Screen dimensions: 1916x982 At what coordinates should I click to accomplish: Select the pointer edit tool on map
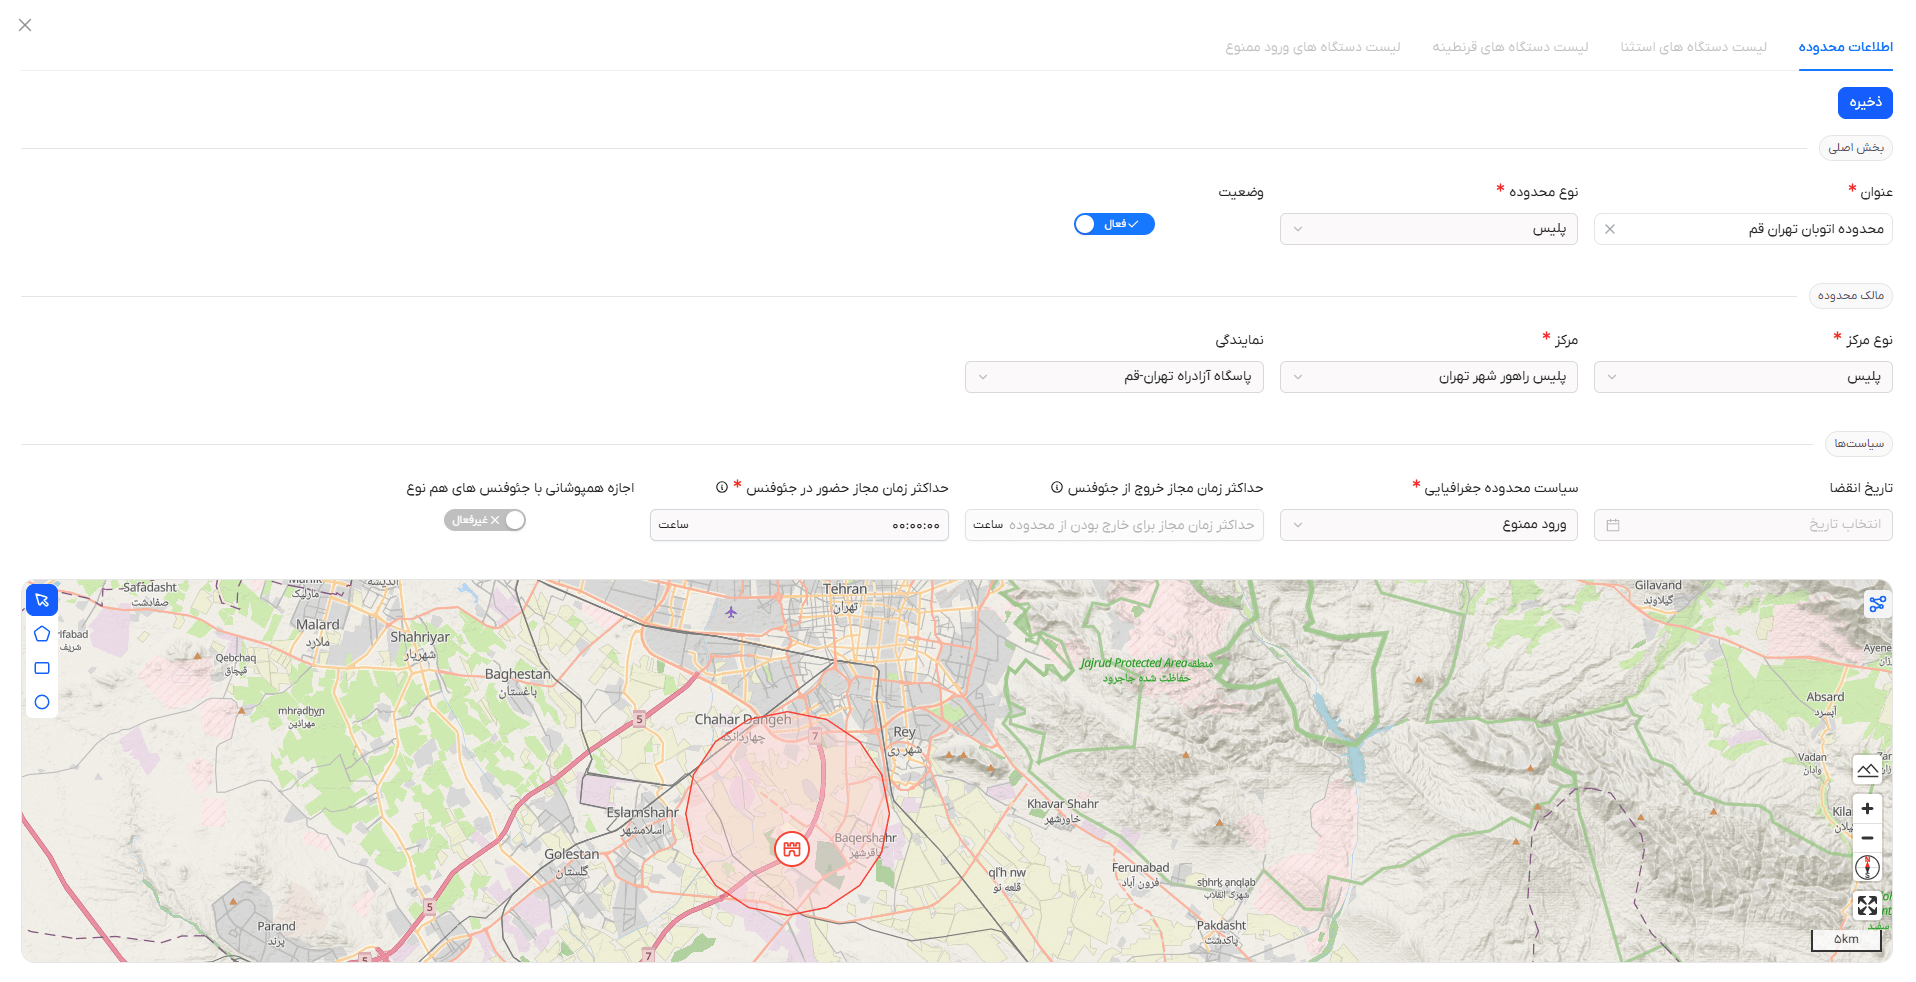click(x=42, y=600)
